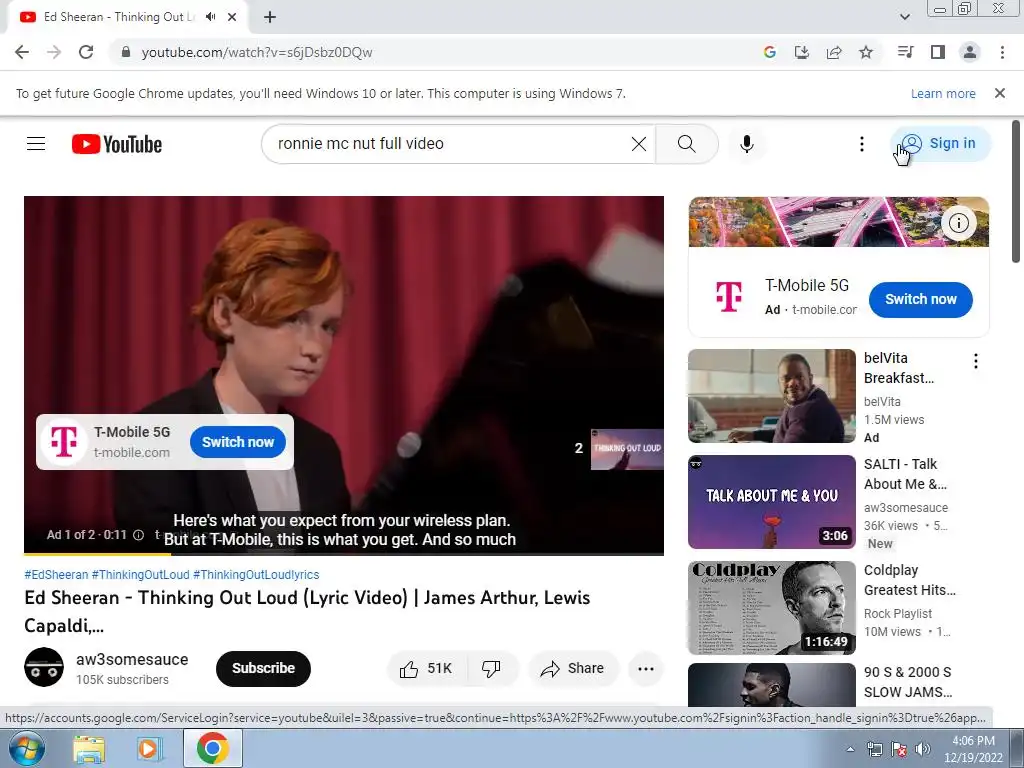Open aw3somesauce channel avatar
This screenshot has height=768, width=1024.
[x=44, y=667]
